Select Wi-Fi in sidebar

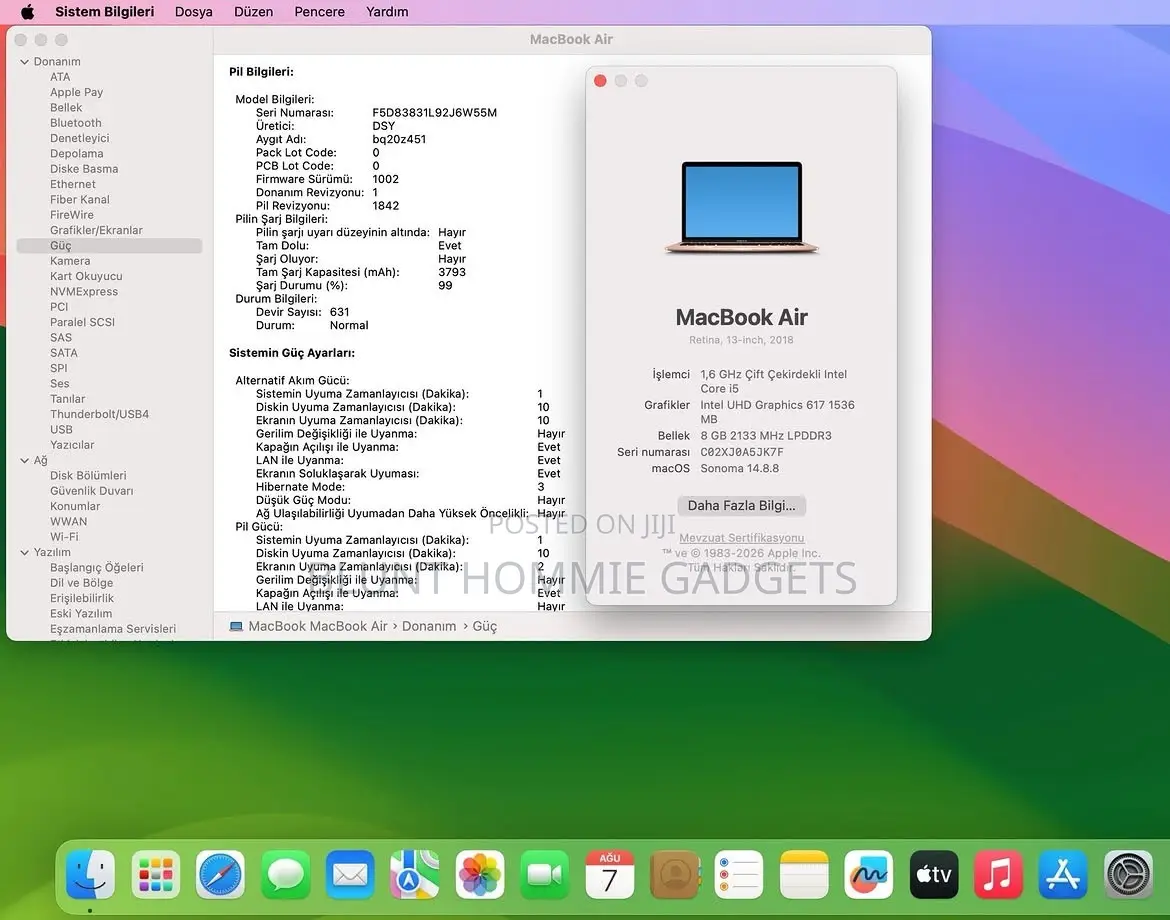pyautogui.click(x=63, y=536)
